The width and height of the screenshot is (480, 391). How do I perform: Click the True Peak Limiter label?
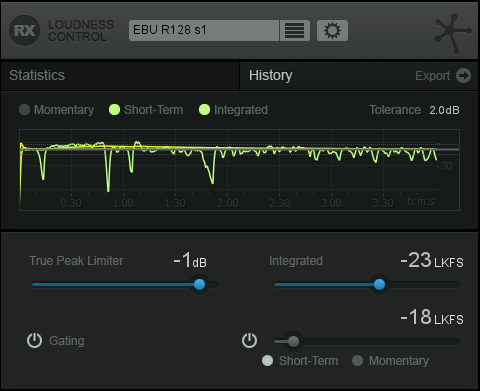[76, 261]
